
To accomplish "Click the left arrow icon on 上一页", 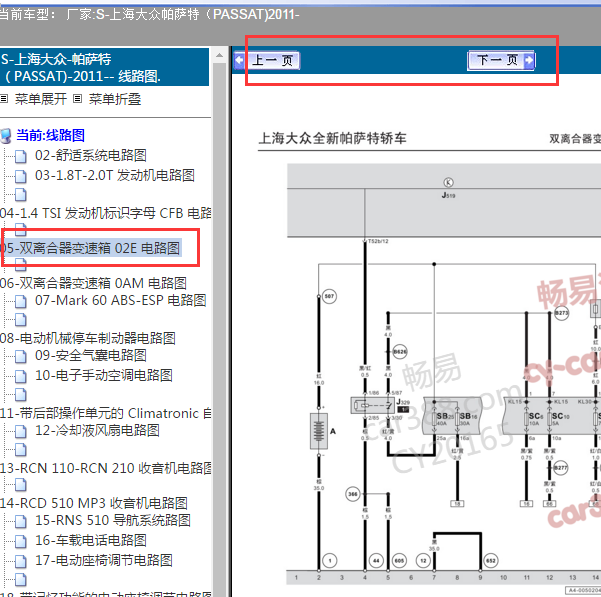I will (x=240, y=60).
